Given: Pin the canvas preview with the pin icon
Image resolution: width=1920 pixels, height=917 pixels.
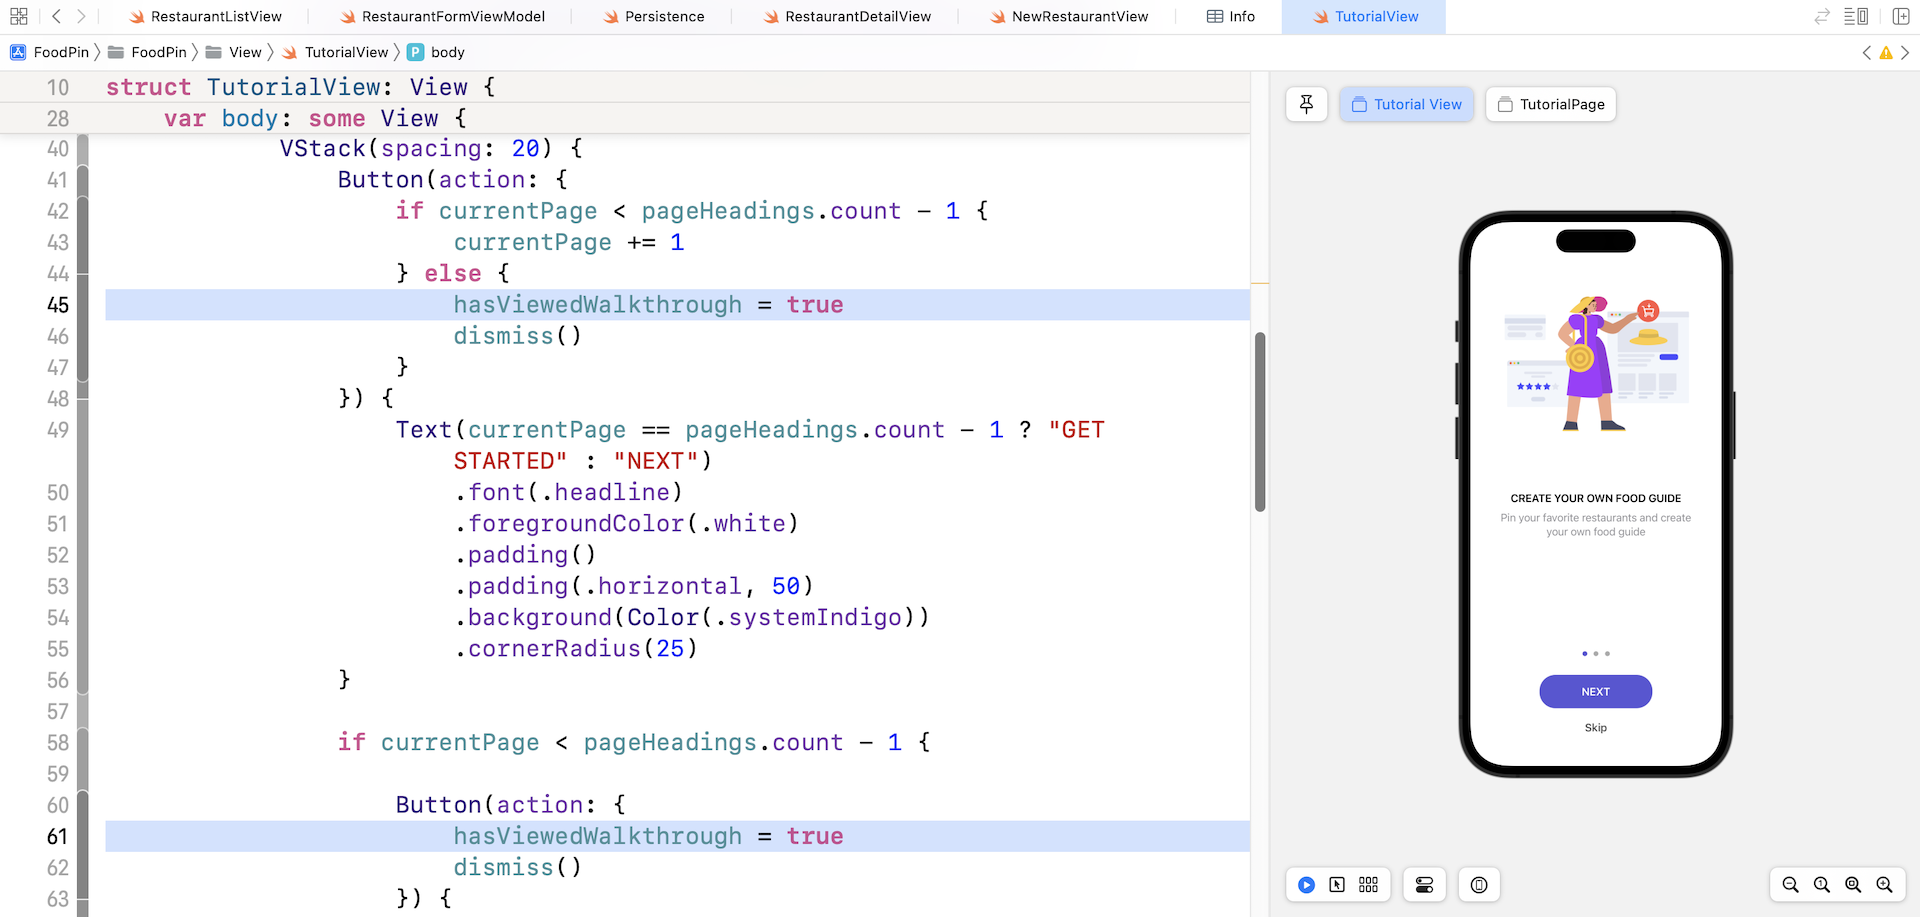Looking at the screenshot, I should pyautogui.click(x=1306, y=104).
